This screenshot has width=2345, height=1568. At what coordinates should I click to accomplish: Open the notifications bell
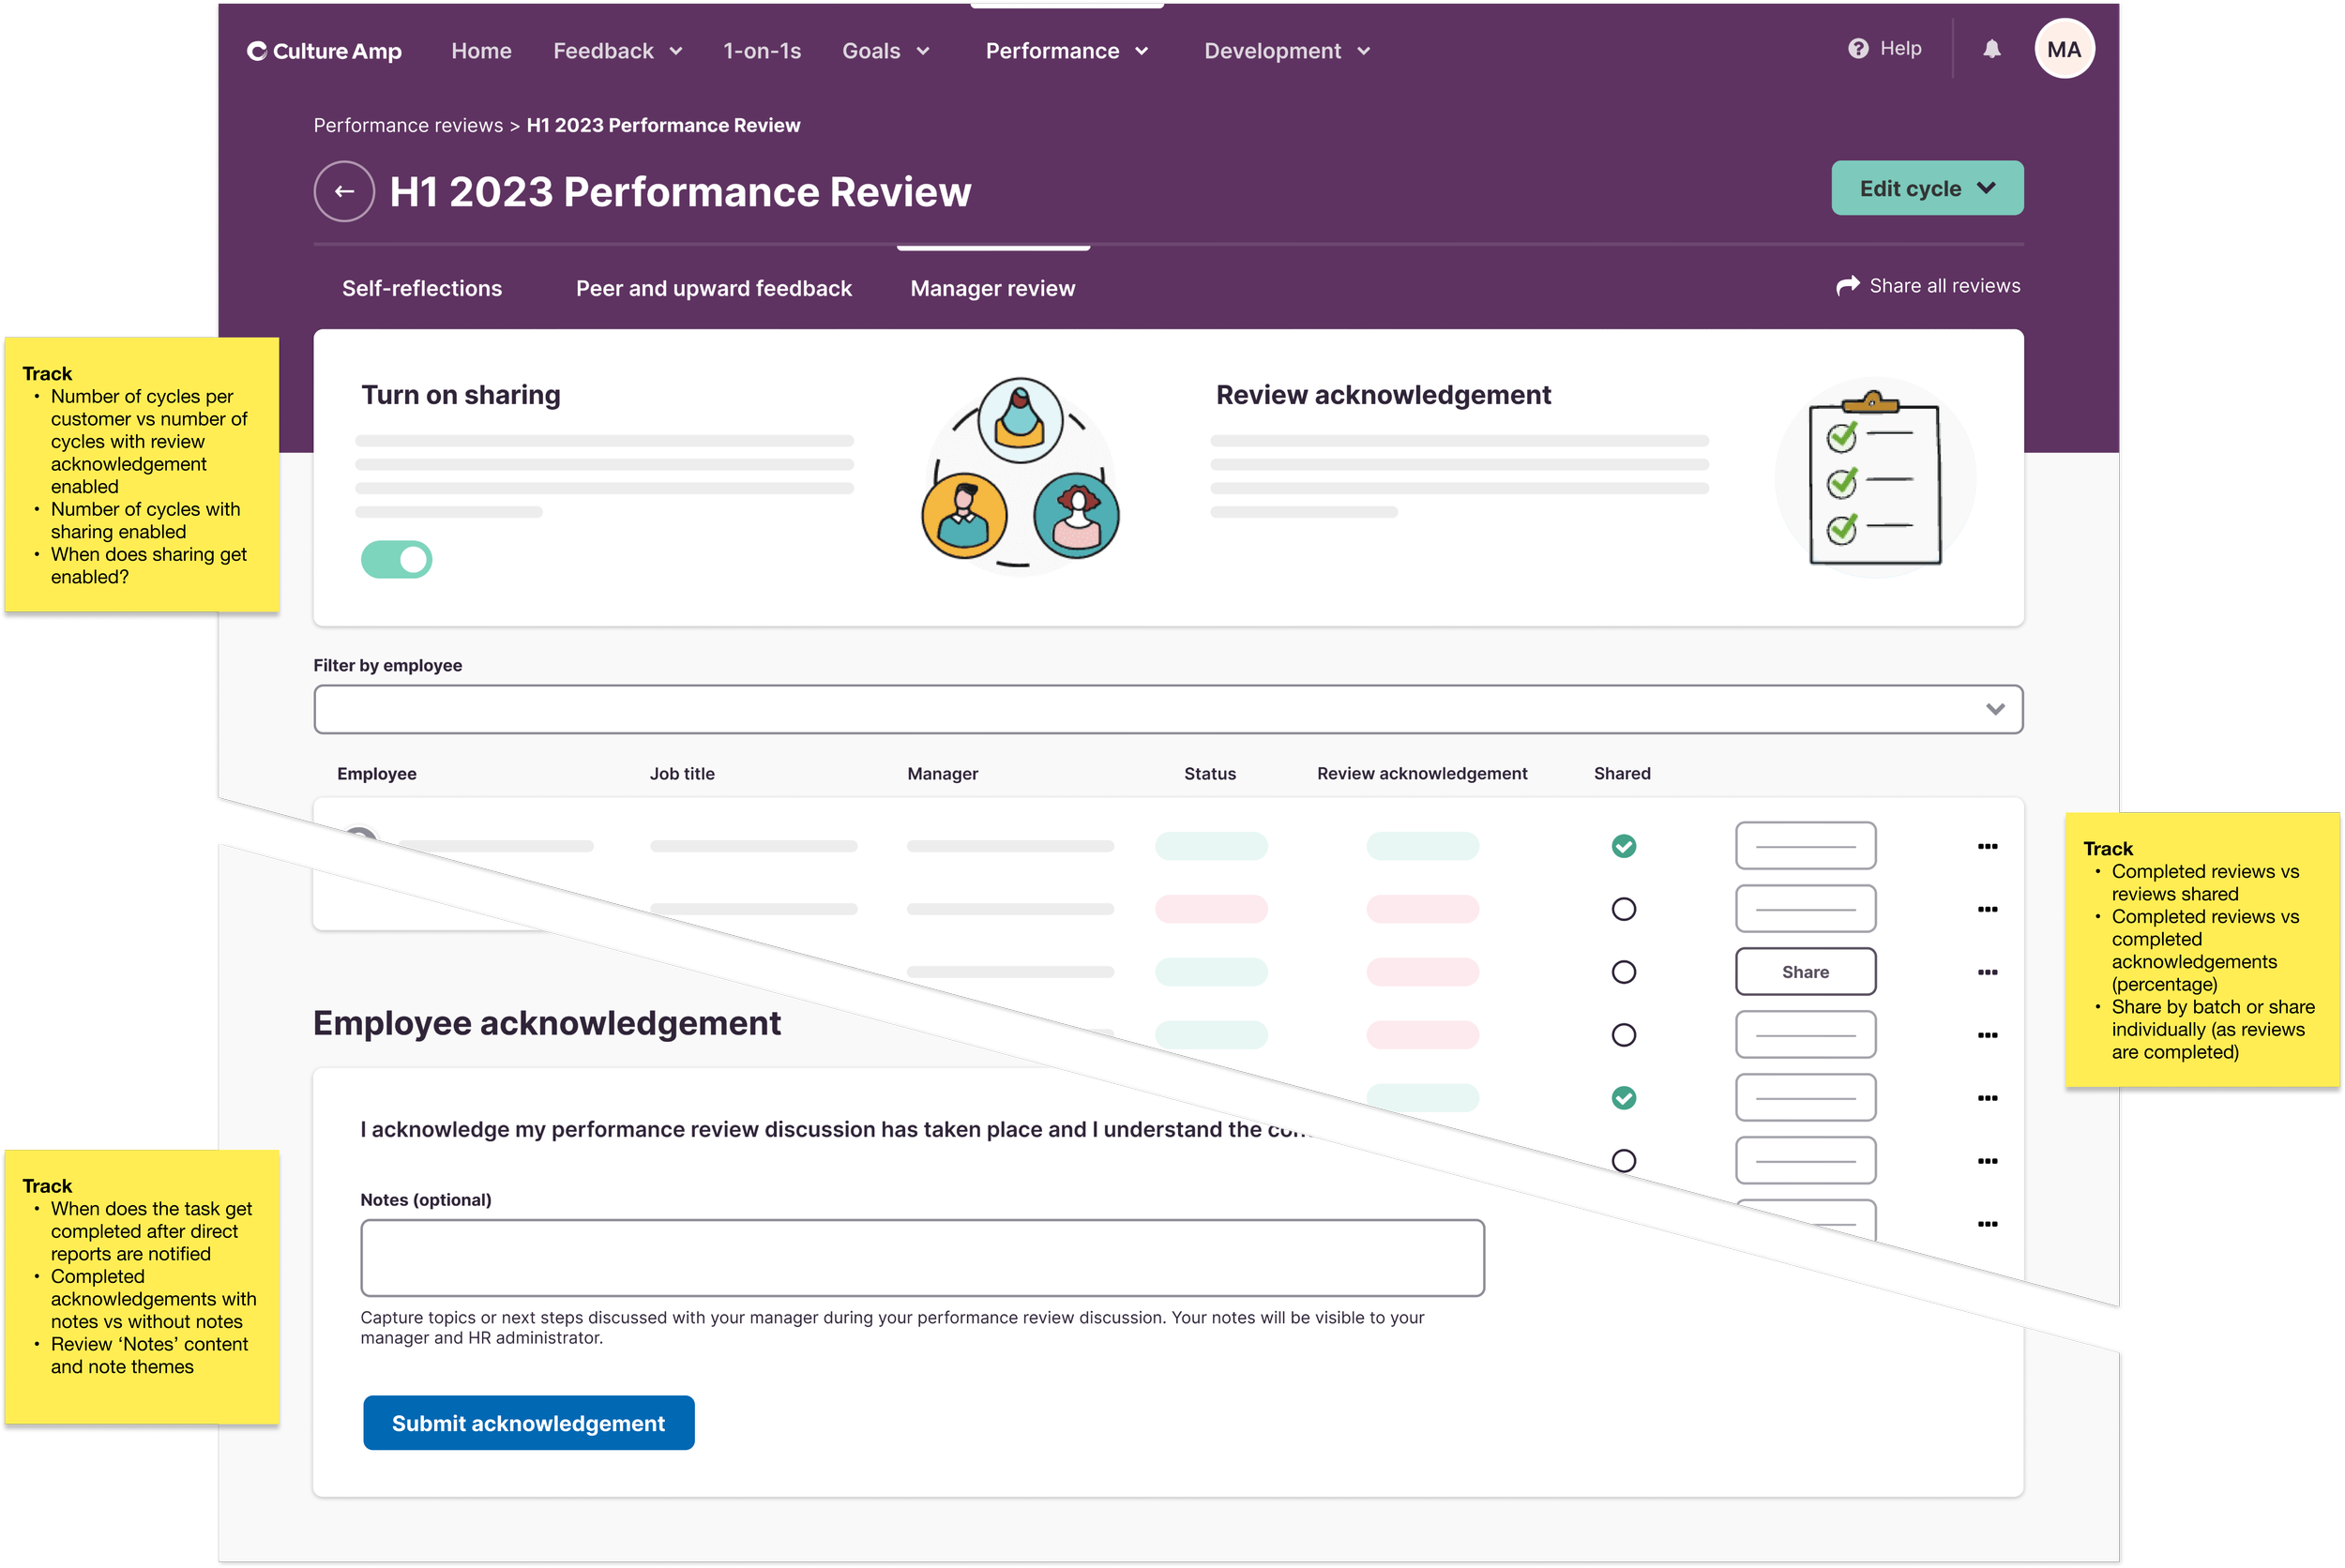[x=1991, y=49]
